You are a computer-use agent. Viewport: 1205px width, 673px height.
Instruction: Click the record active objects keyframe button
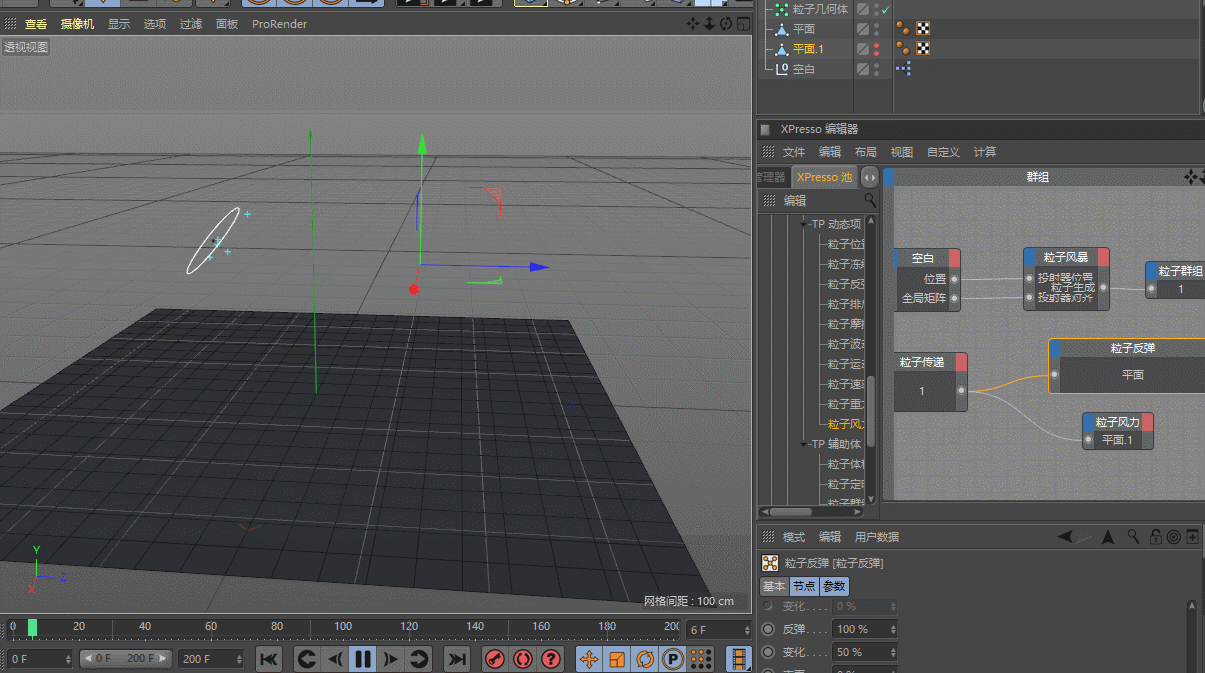(x=495, y=659)
